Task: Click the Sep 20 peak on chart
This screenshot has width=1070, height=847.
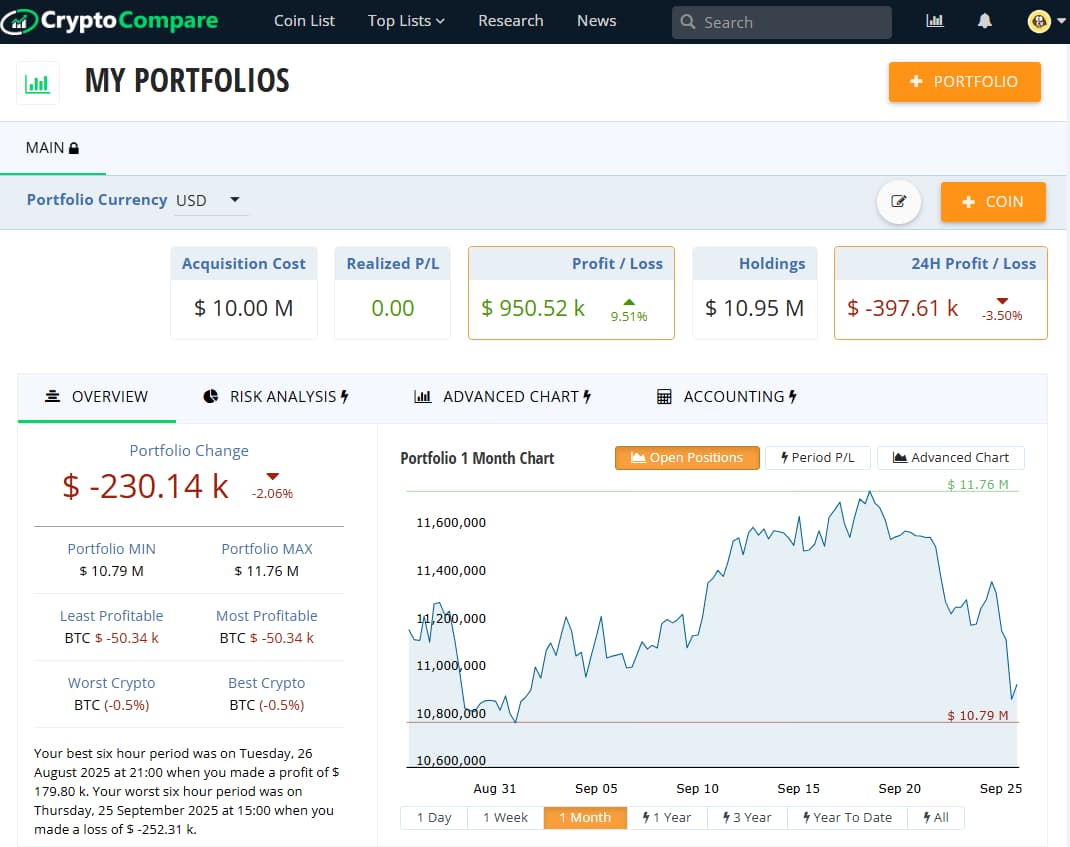Action: (871, 492)
